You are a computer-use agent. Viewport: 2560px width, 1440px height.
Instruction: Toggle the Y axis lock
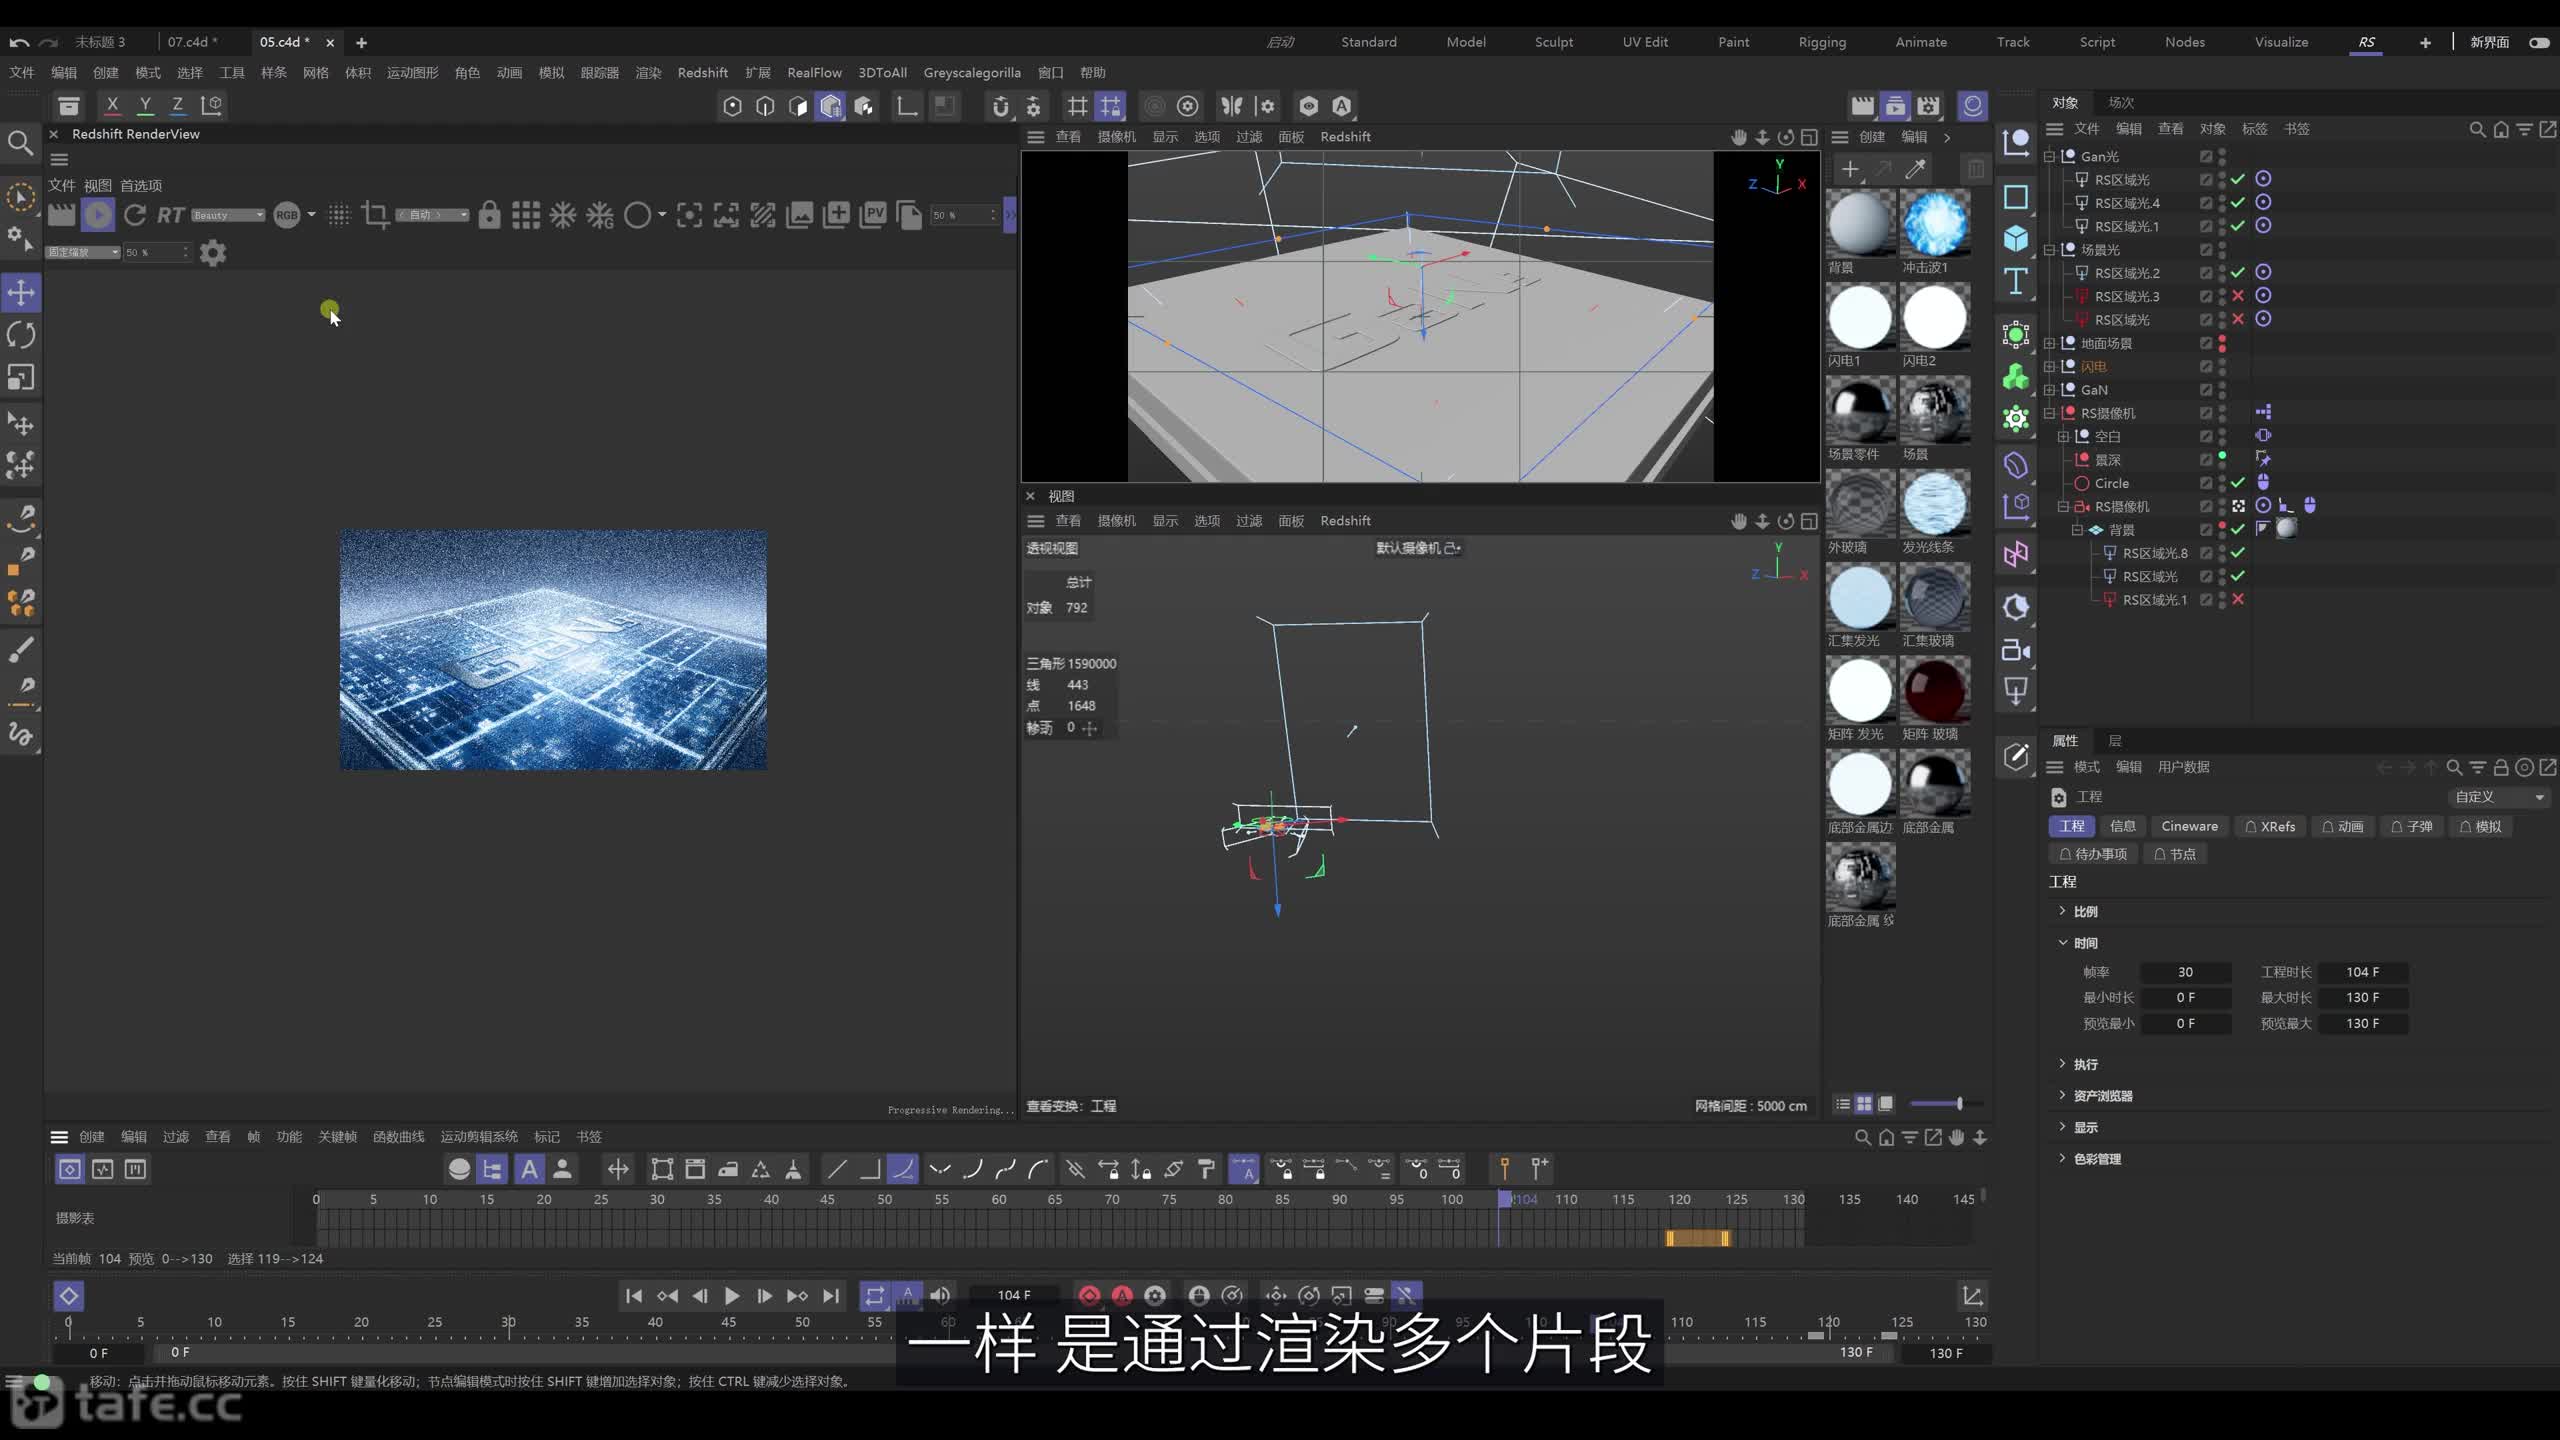tap(146, 105)
